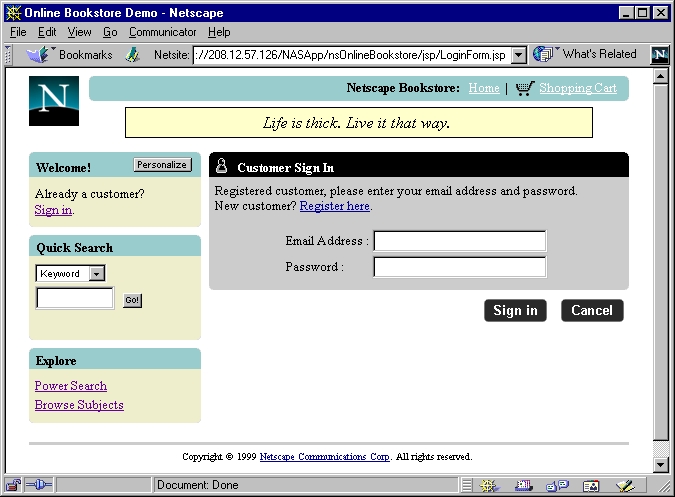Follow the Sign in link under Welcome
This screenshot has width=675, height=497.
point(53,210)
